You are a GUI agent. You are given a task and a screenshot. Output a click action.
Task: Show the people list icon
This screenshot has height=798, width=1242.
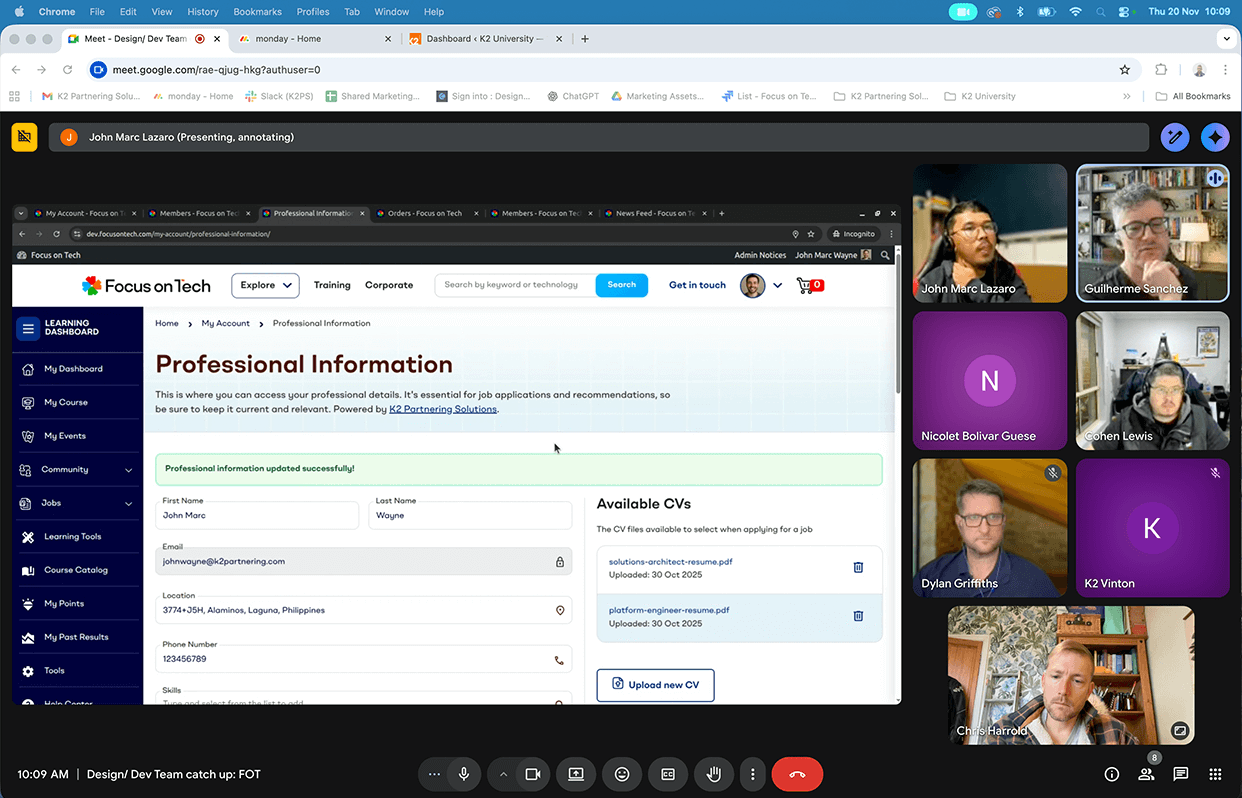point(1146,774)
